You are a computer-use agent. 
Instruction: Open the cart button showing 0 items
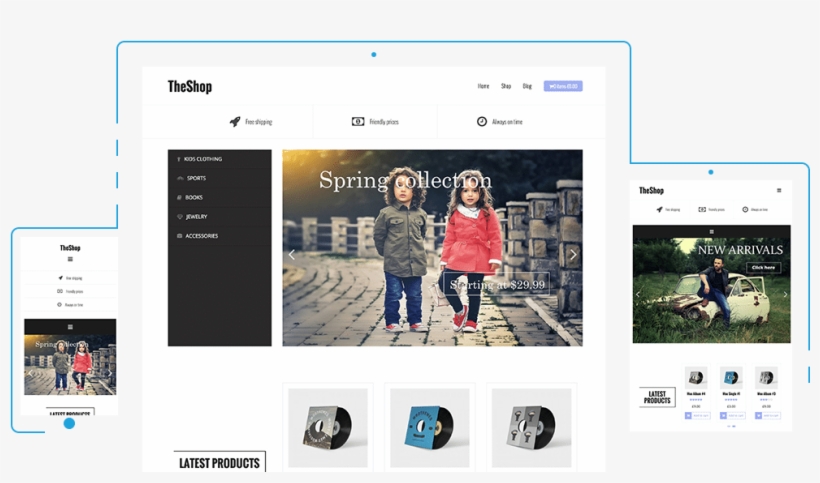coord(563,86)
